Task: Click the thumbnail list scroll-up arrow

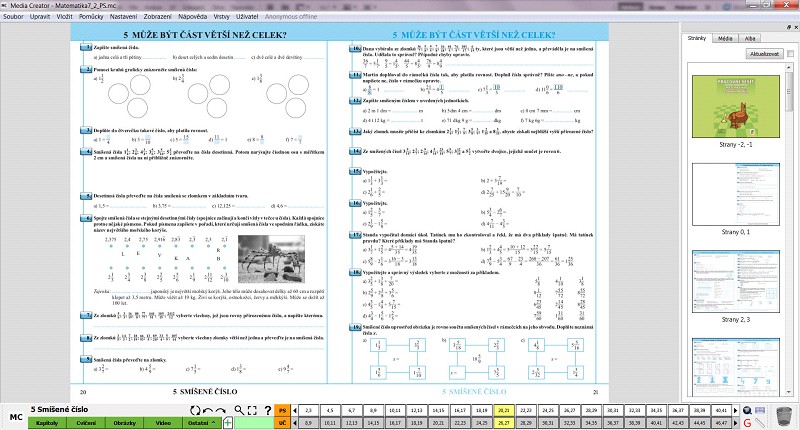Action: click(789, 66)
